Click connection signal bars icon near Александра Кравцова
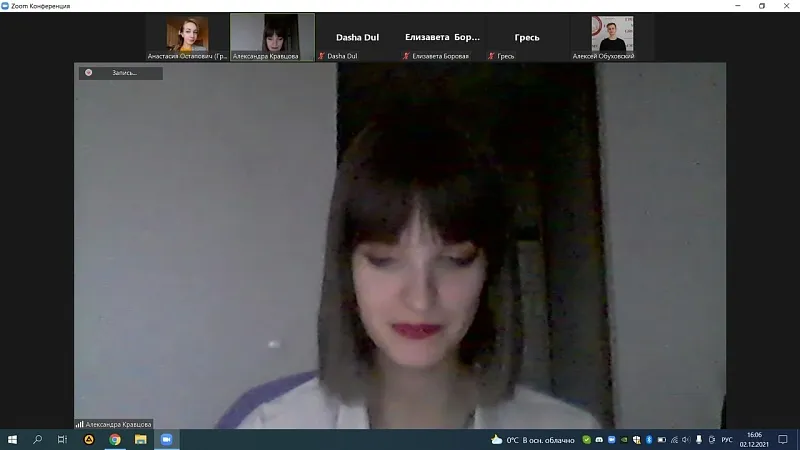 click(80, 424)
